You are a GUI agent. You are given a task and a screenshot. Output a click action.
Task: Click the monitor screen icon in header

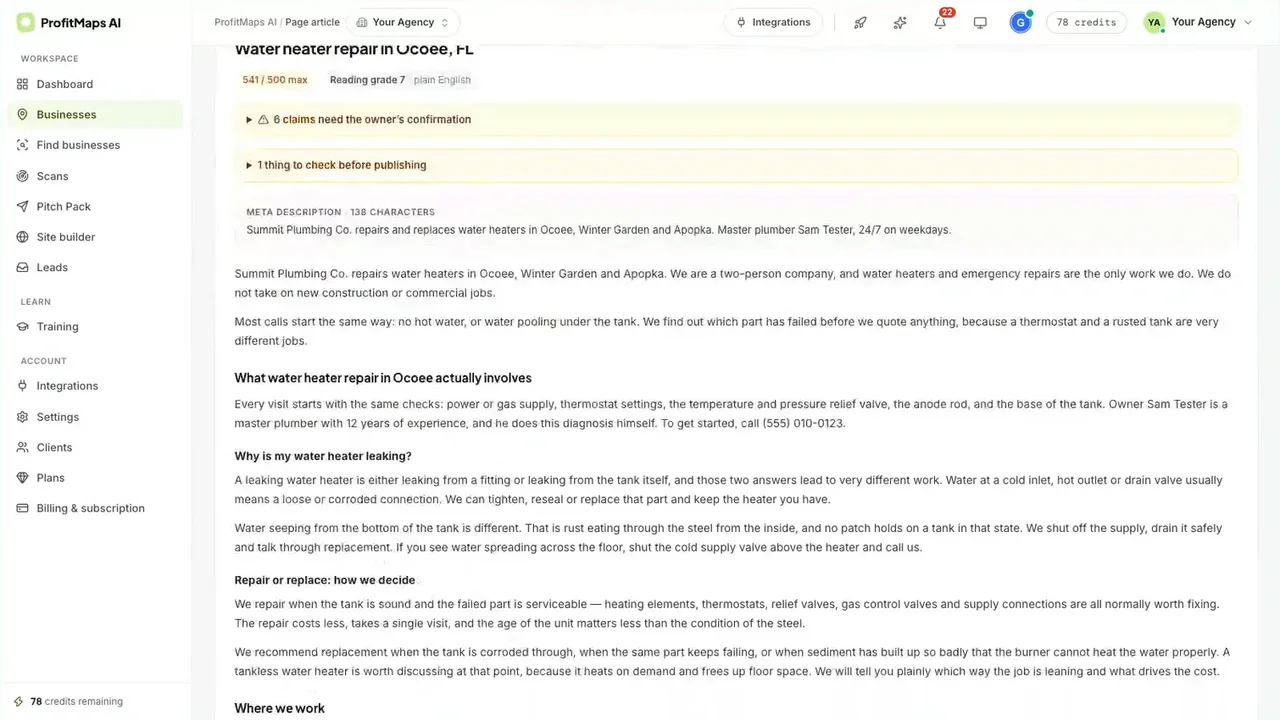[980, 22]
